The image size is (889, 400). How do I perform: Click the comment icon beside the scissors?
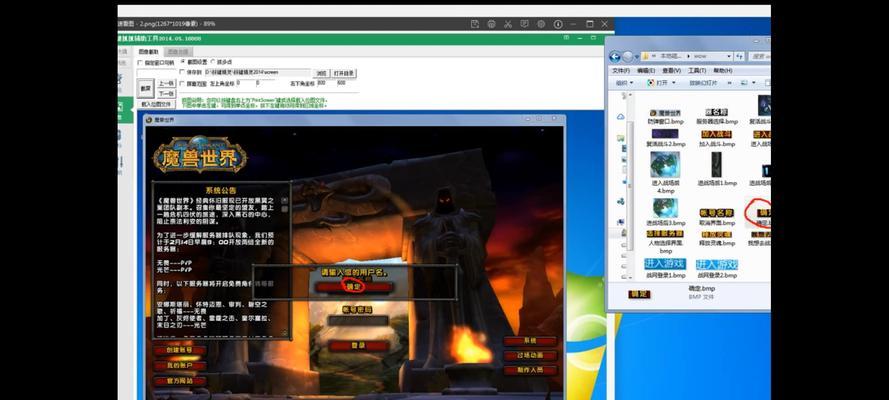pos(524,24)
